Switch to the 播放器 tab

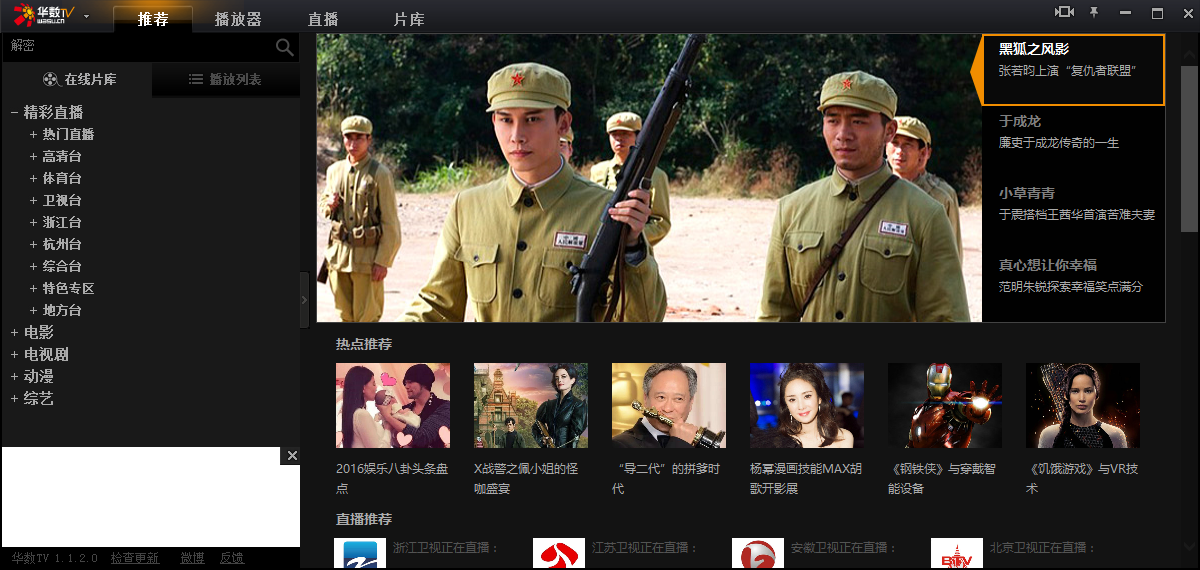(238, 19)
